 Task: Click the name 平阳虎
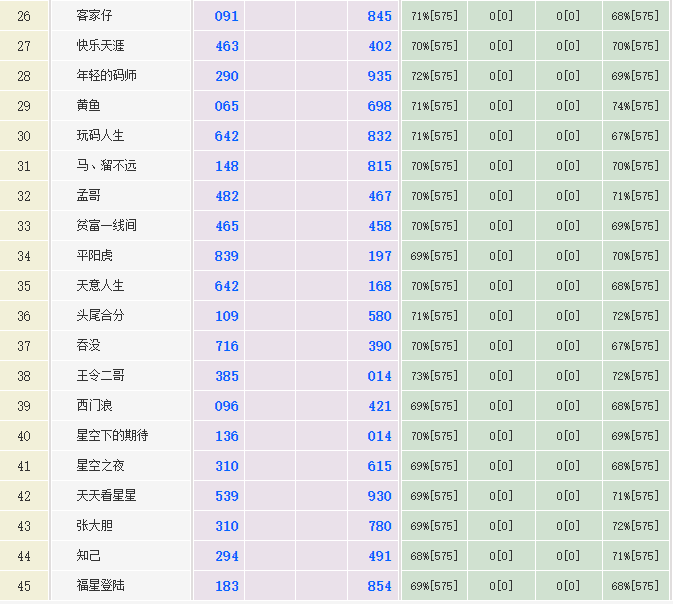95,256
